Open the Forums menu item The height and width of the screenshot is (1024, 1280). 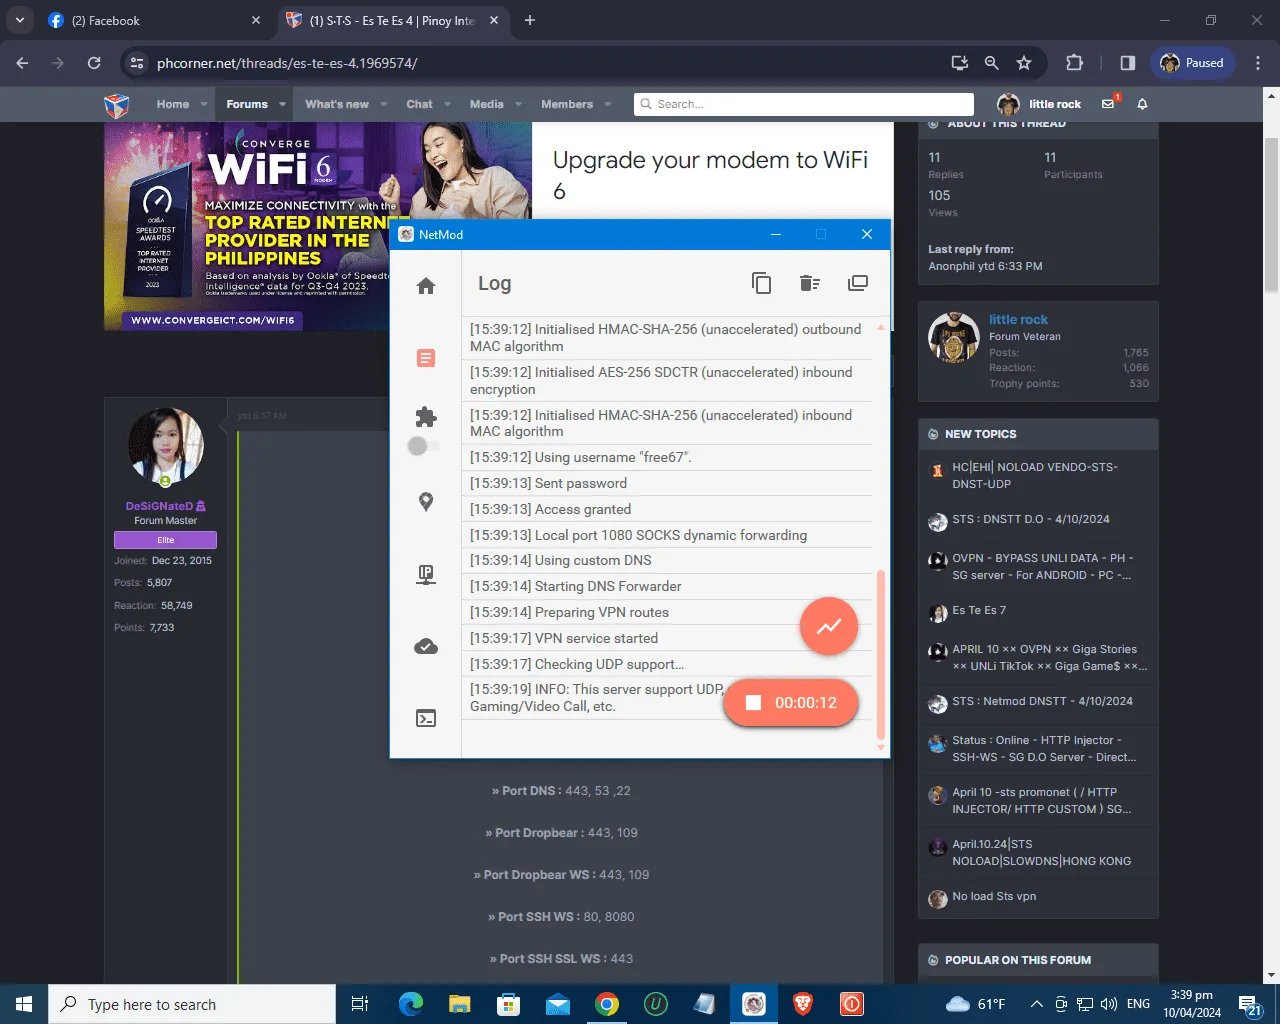[247, 104]
